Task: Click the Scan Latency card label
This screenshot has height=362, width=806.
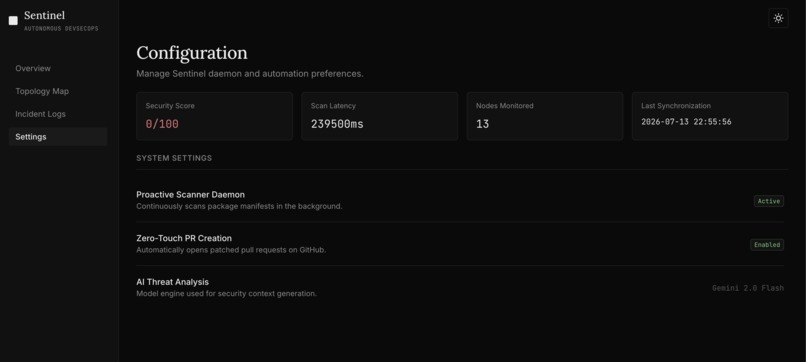Action: pyautogui.click(x=333, y=106)
